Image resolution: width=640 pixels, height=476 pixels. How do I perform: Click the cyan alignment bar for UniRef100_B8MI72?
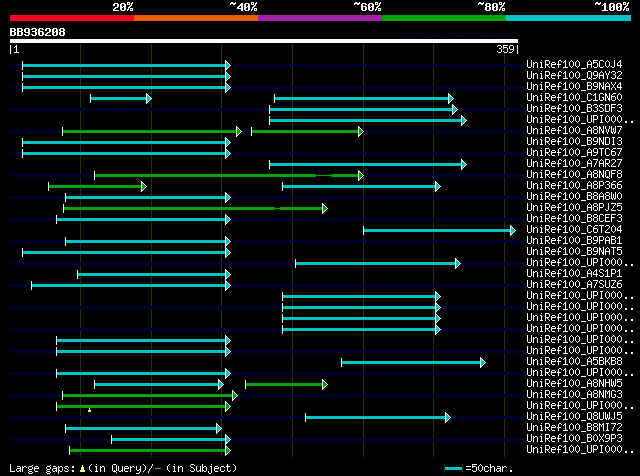pyautogui.click(x=144, y=429)
